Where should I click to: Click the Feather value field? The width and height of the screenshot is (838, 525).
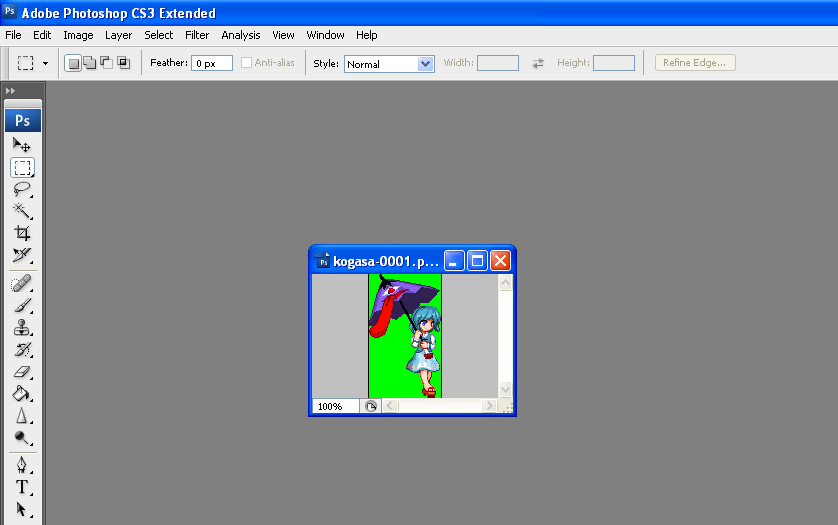pos(212,63)
